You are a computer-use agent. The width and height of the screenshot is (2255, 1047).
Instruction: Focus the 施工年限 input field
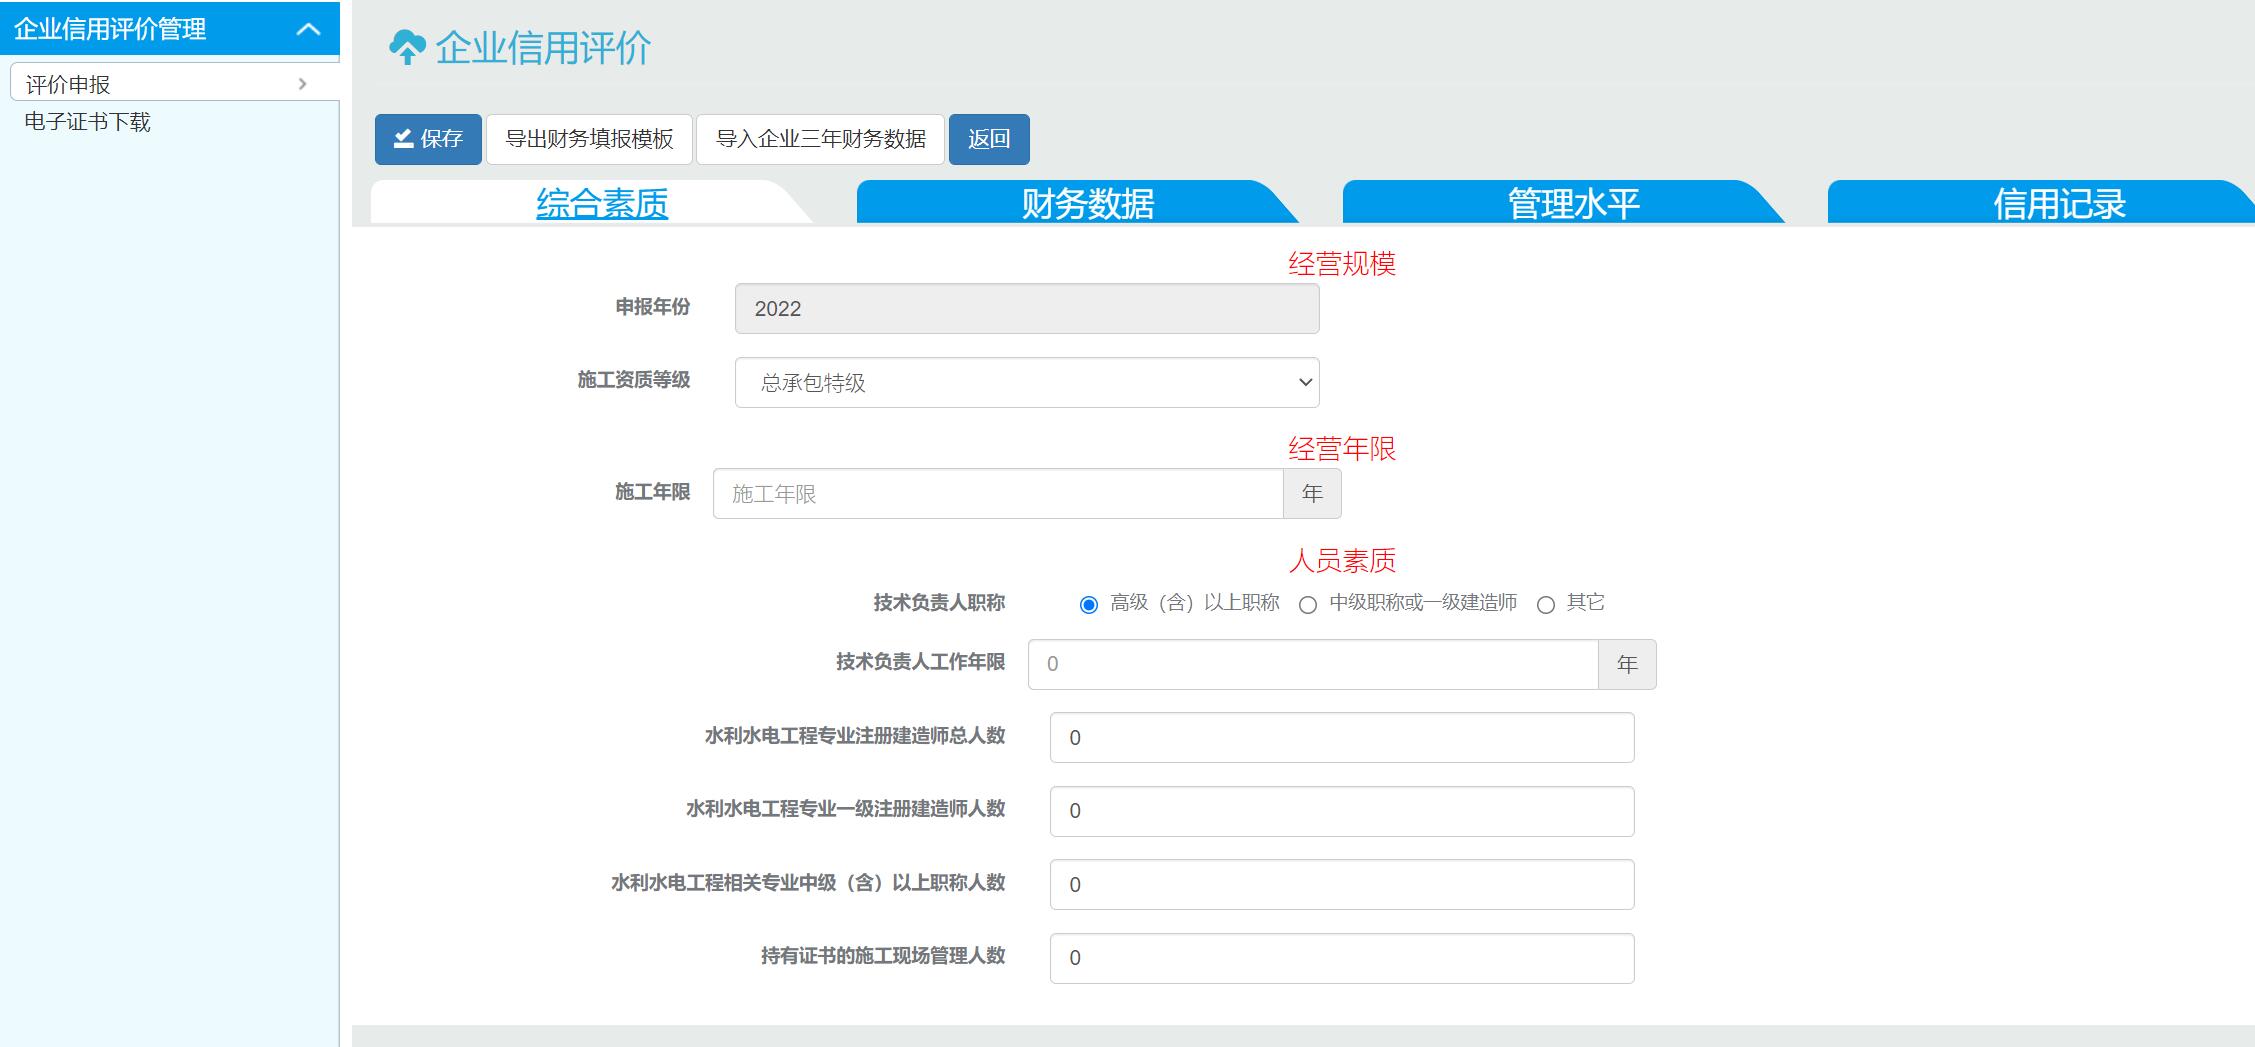tap(998, 493)
